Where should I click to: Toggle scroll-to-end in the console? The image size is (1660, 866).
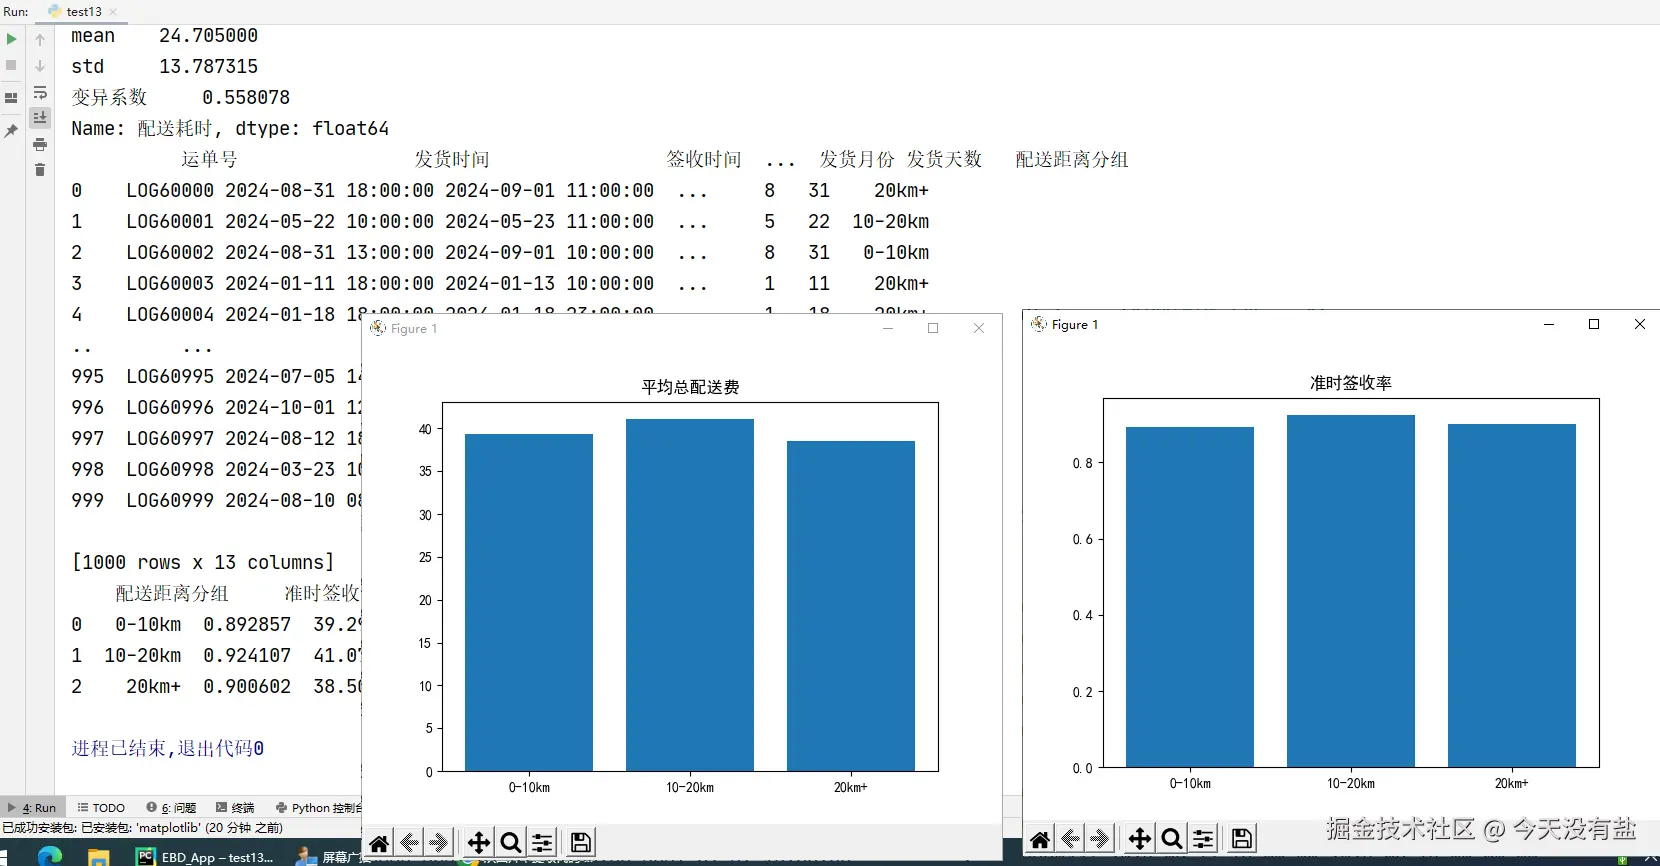tap(40, 117)
